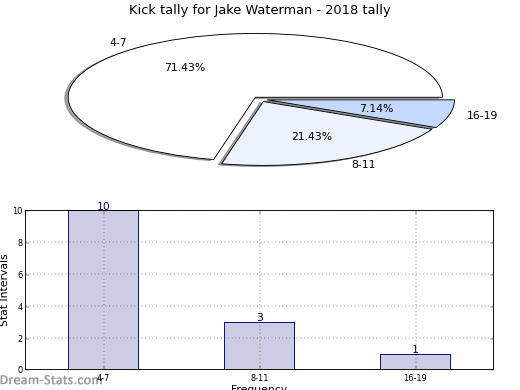Screen dimensions: 520x390
Task: Click the y-axis tick labeled 6
Action: (20, 275)
